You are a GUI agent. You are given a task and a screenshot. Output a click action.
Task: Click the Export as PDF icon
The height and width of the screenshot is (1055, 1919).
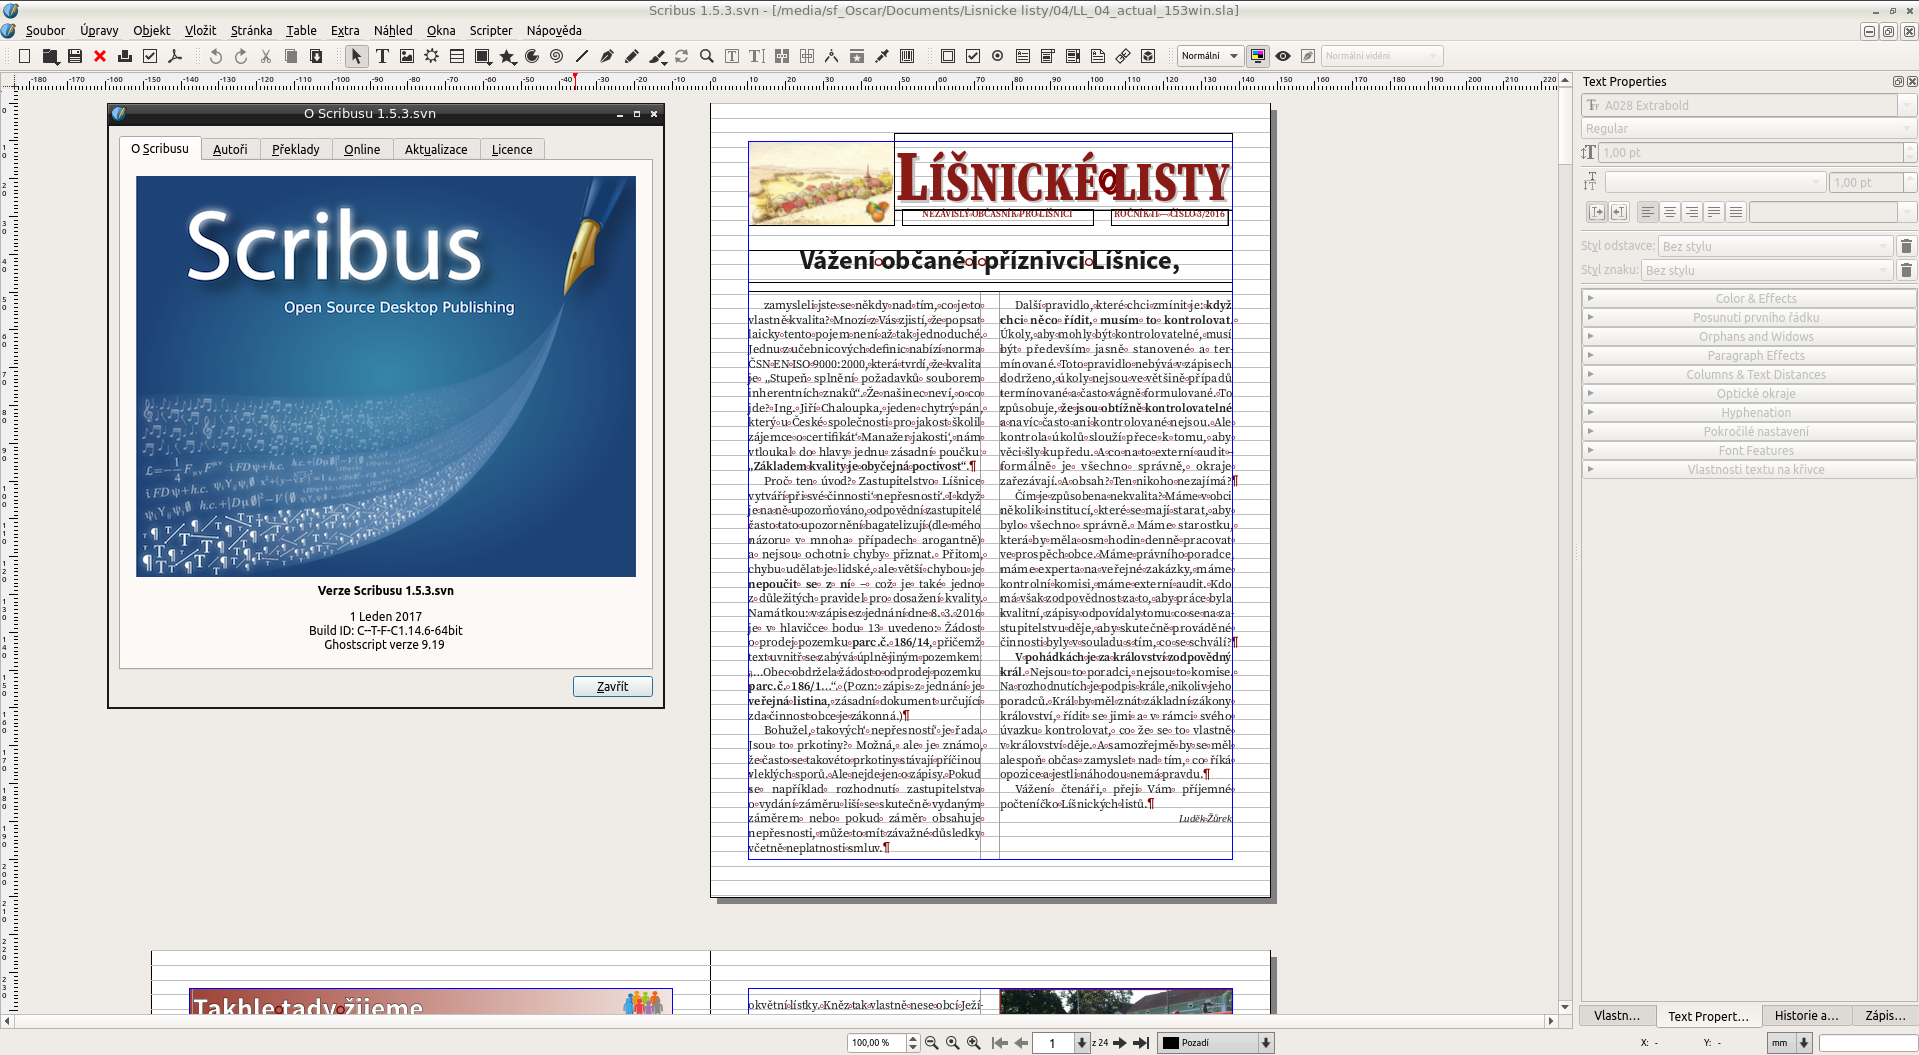(x=175, y=57)
